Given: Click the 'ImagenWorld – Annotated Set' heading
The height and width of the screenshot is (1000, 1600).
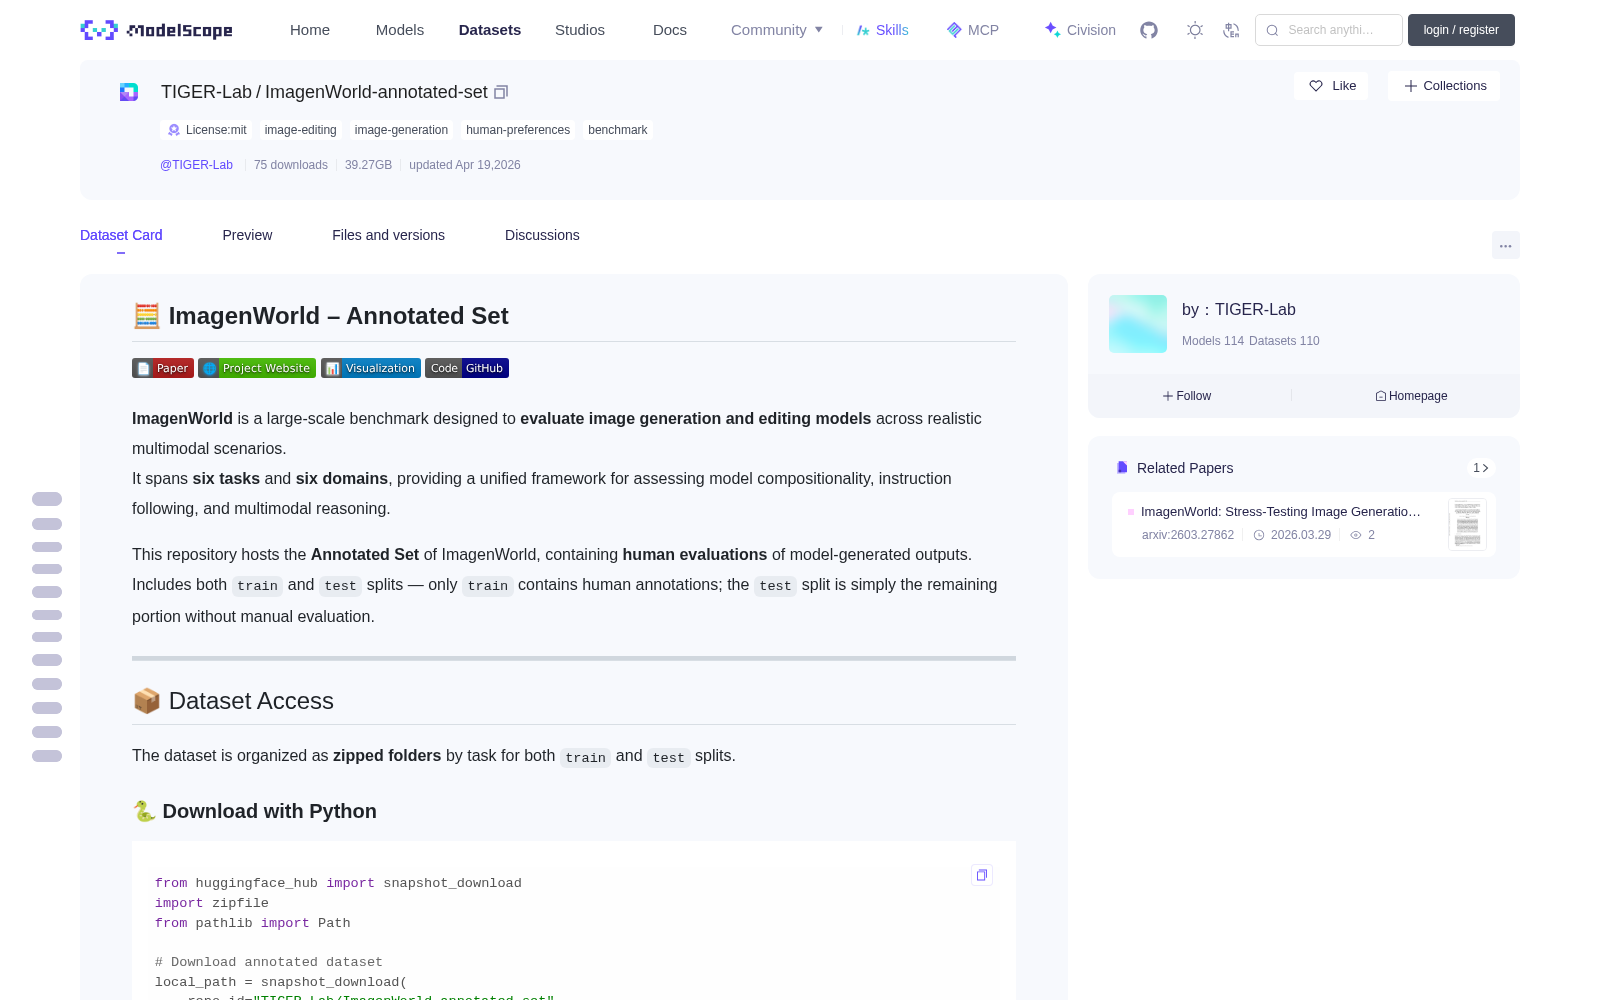Looking at the screenshot, I should pos(320,316).
